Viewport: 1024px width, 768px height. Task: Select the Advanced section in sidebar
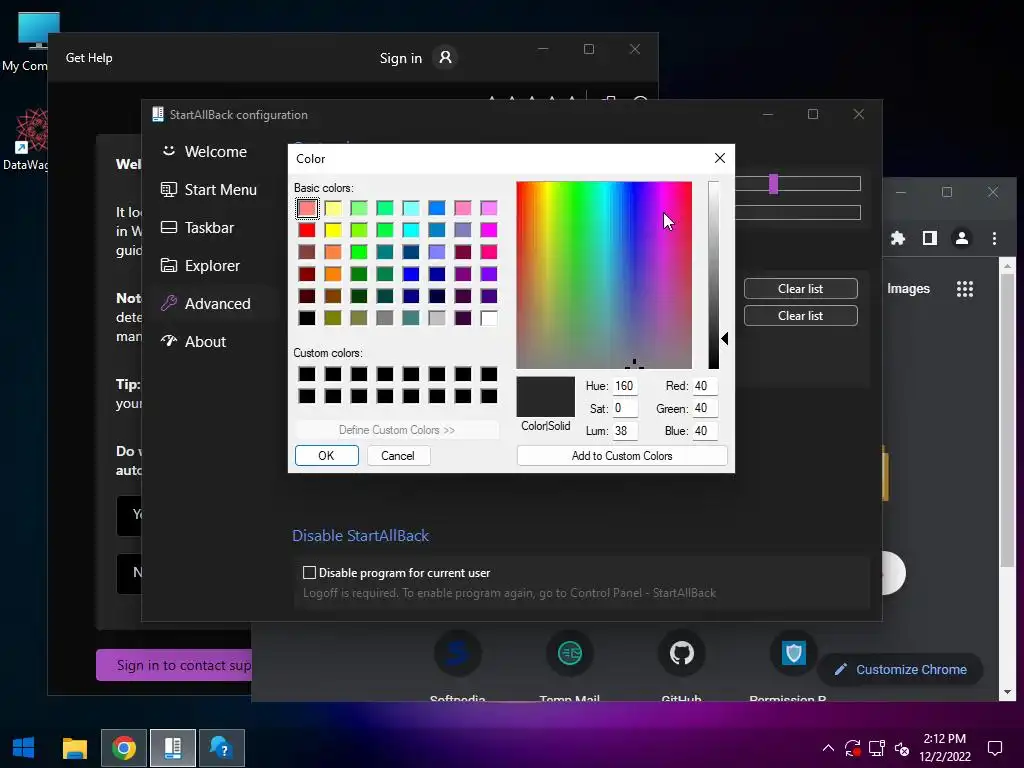[206, 304]
